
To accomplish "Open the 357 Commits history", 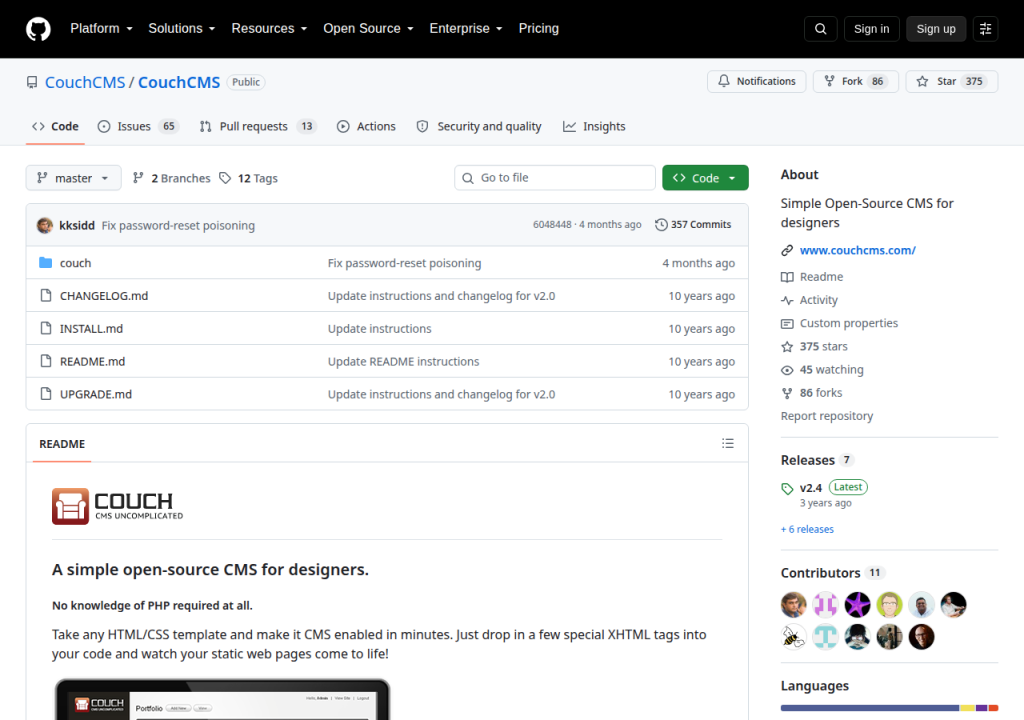I will click(694, 225).
